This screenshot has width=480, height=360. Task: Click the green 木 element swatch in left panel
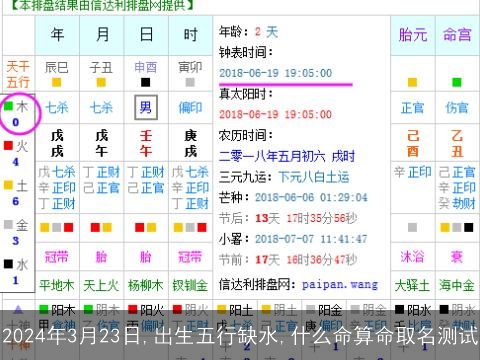click(8, 106)
